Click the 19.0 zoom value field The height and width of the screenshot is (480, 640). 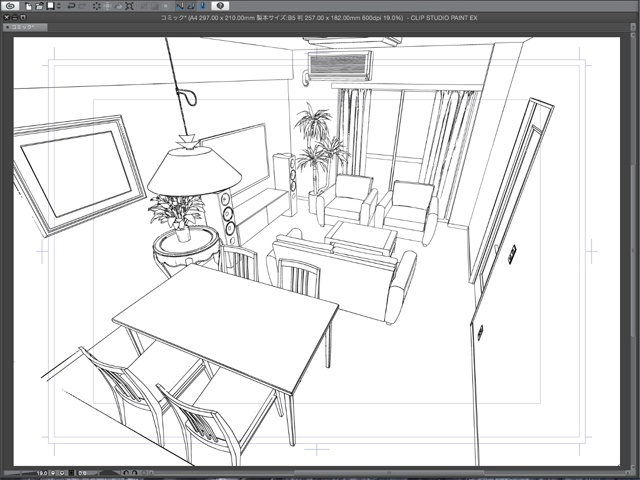[x=42, y=473]
